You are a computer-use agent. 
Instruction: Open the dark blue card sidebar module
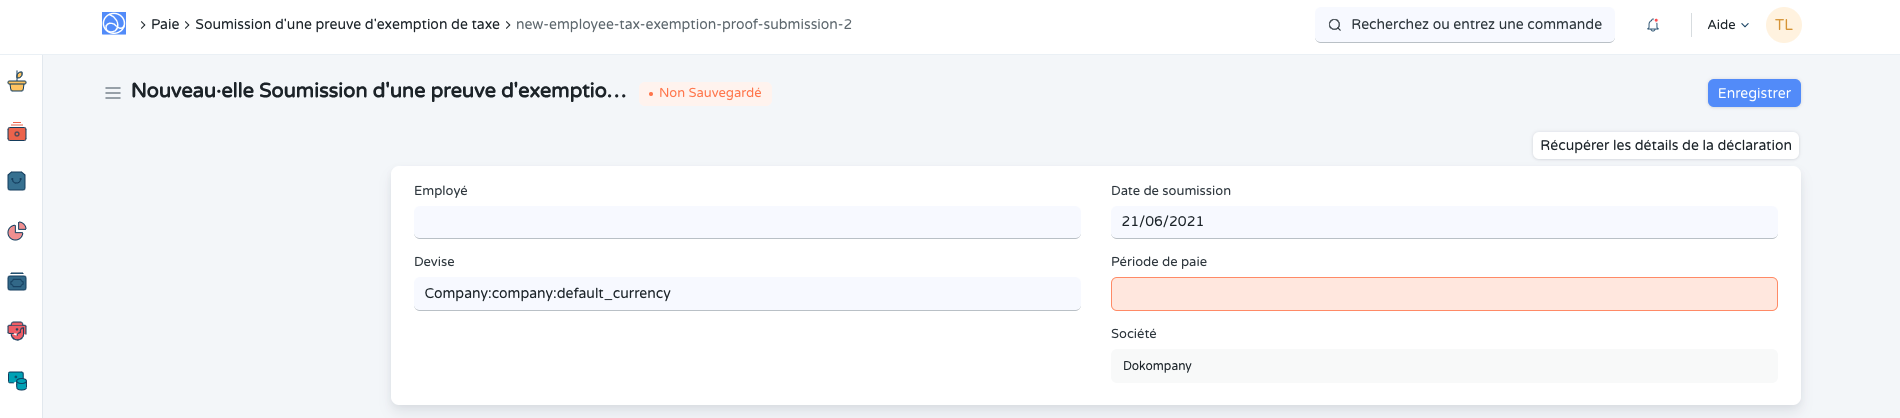click(17, 282)
